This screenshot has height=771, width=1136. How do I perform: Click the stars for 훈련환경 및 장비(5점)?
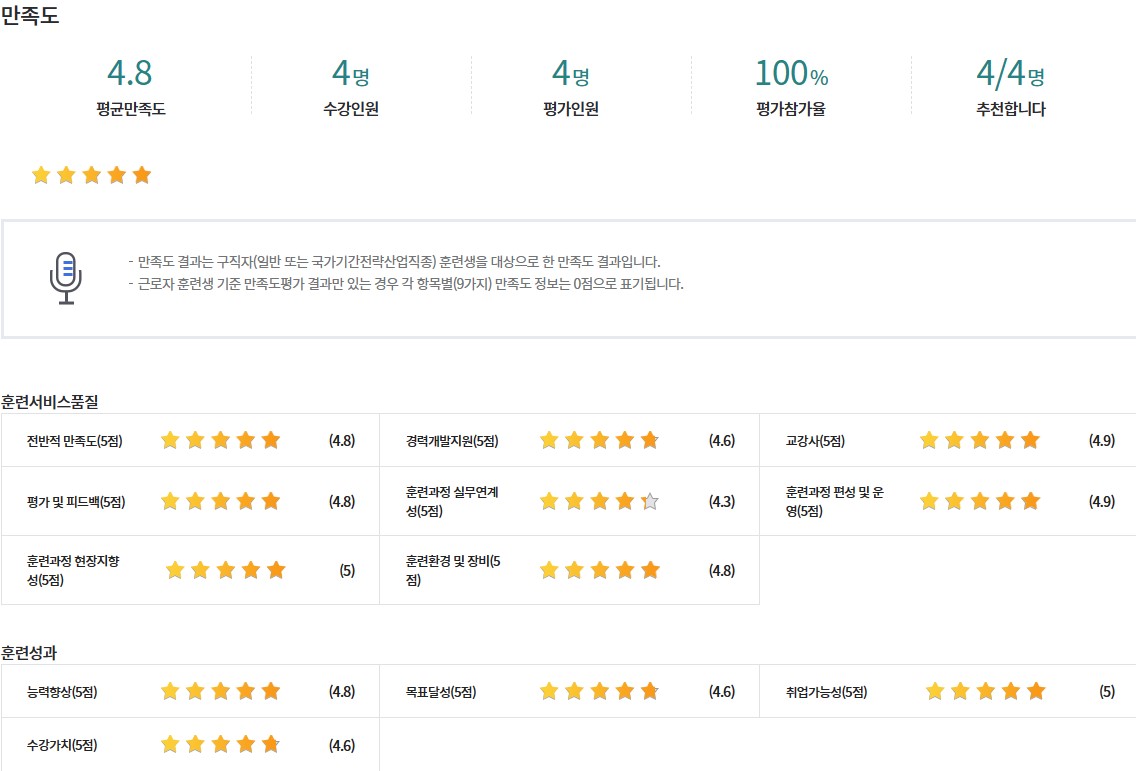(599, 570)
